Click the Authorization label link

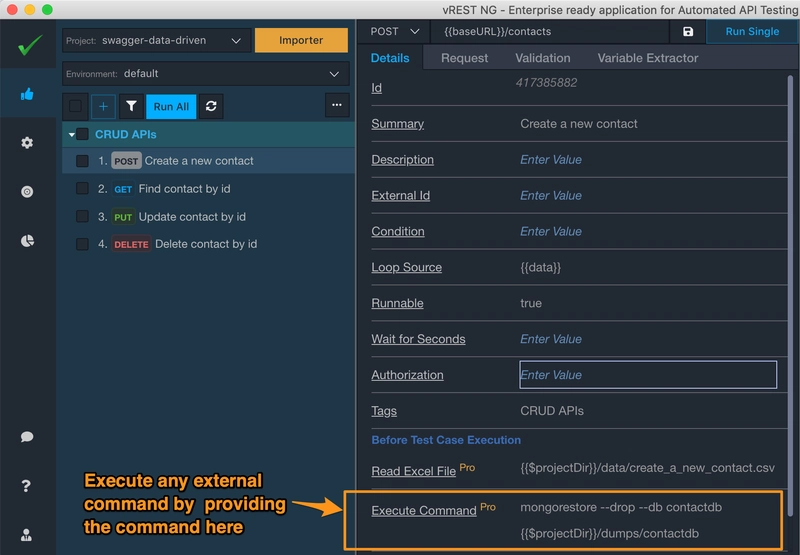tap(407, 375)
